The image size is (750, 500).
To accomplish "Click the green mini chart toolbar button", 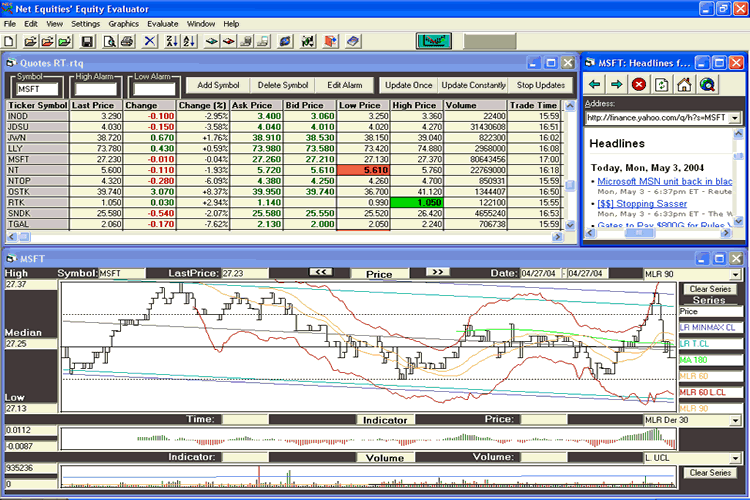I will 433,41.
